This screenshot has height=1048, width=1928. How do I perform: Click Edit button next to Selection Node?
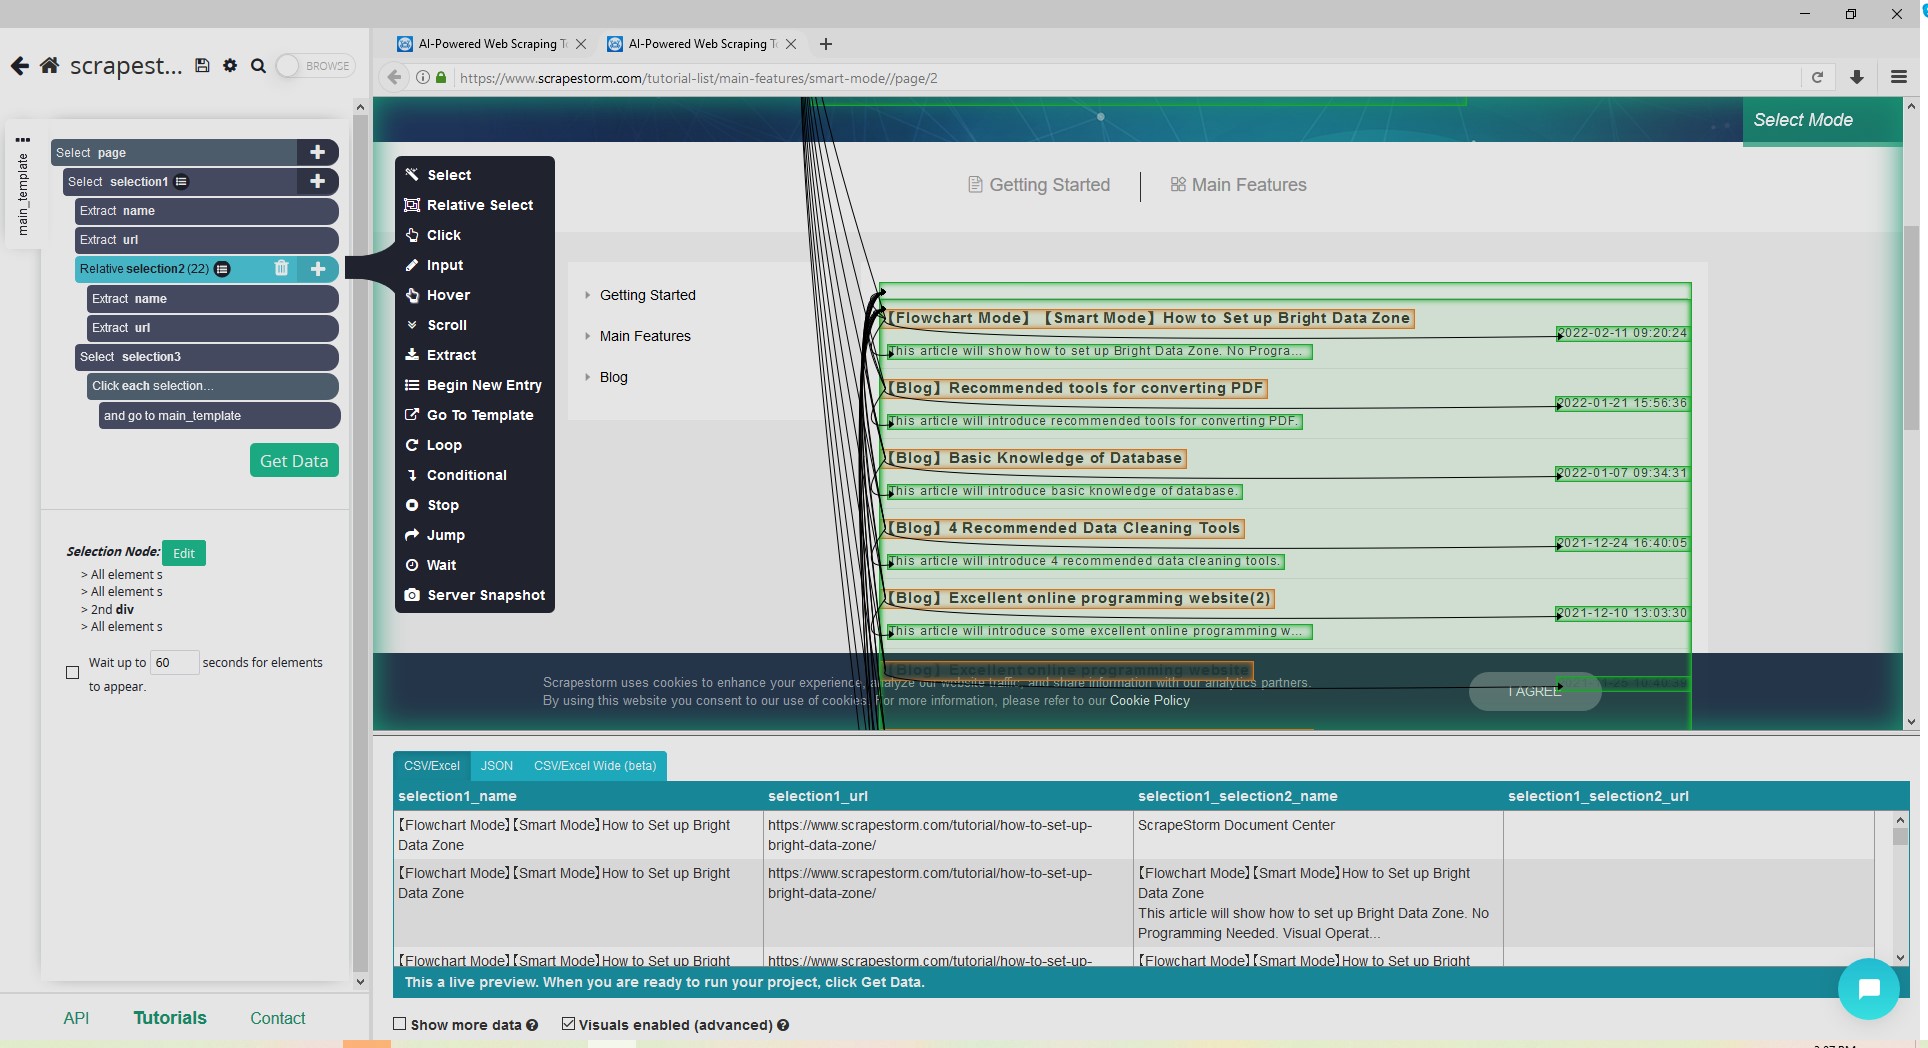coord(184,553)
